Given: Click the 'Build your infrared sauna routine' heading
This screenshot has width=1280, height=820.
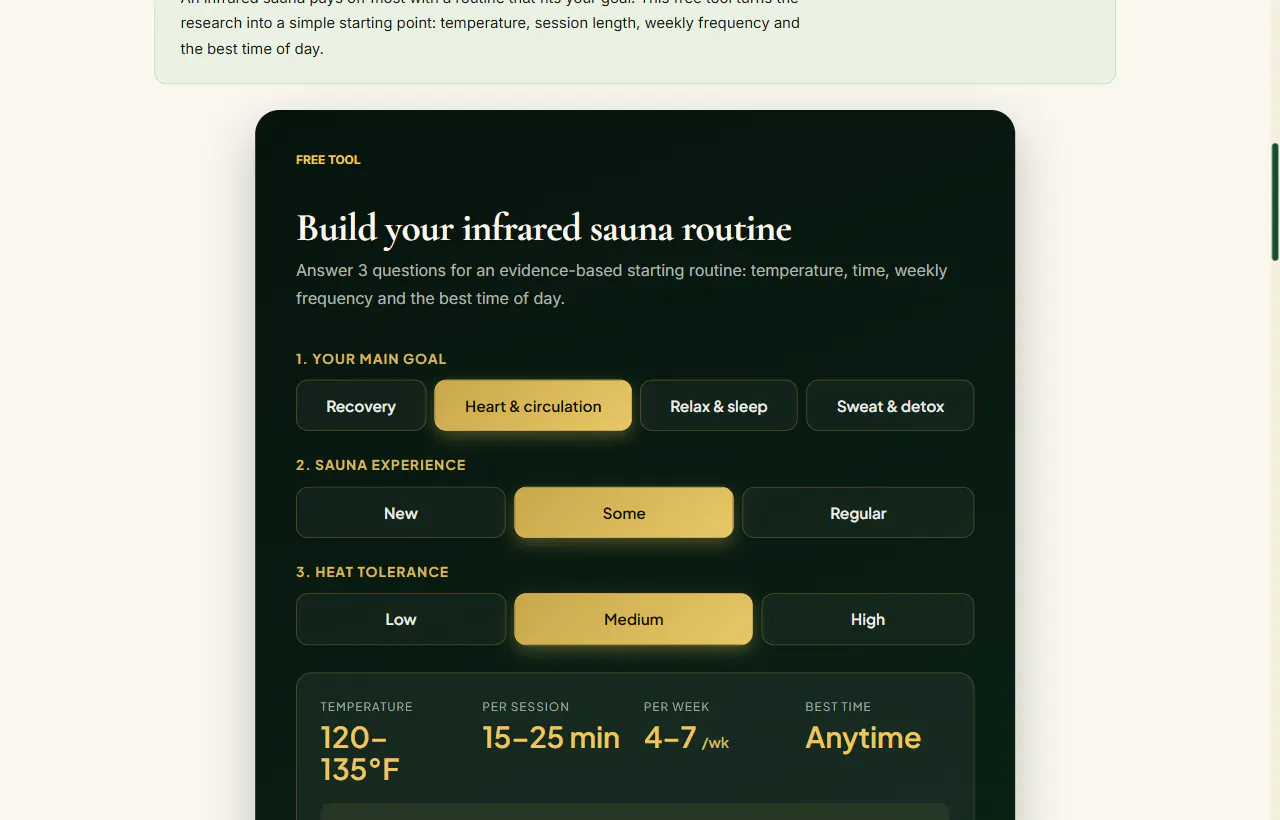Looking at the screenshot, I should [x=544, y=228].
